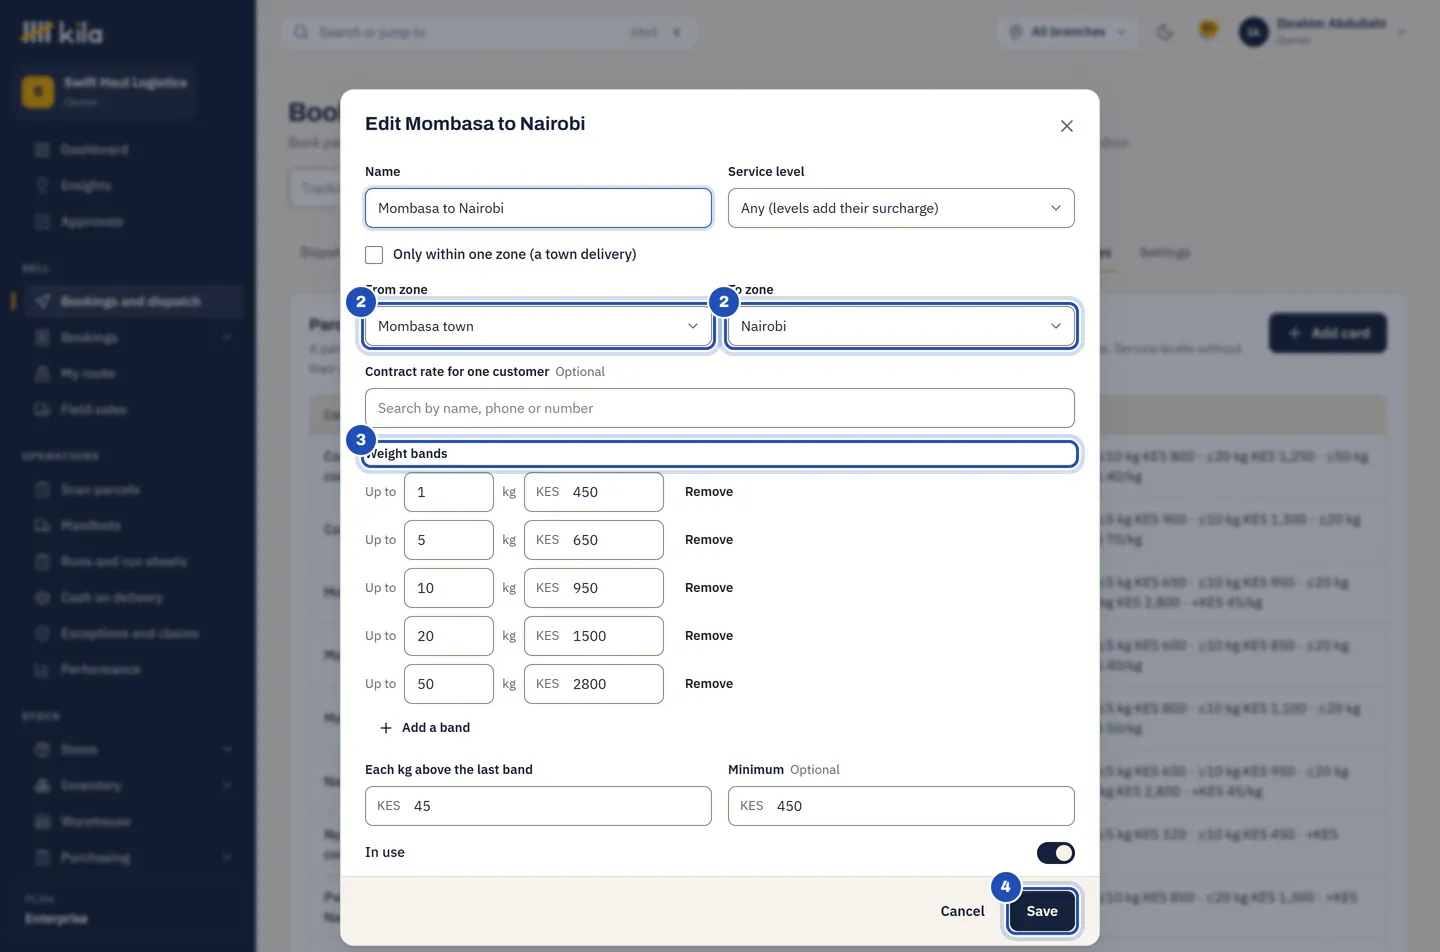
Task: Open the To zone Nairobi dropdown
Action: pyautogui.click(x=901, y=326)
